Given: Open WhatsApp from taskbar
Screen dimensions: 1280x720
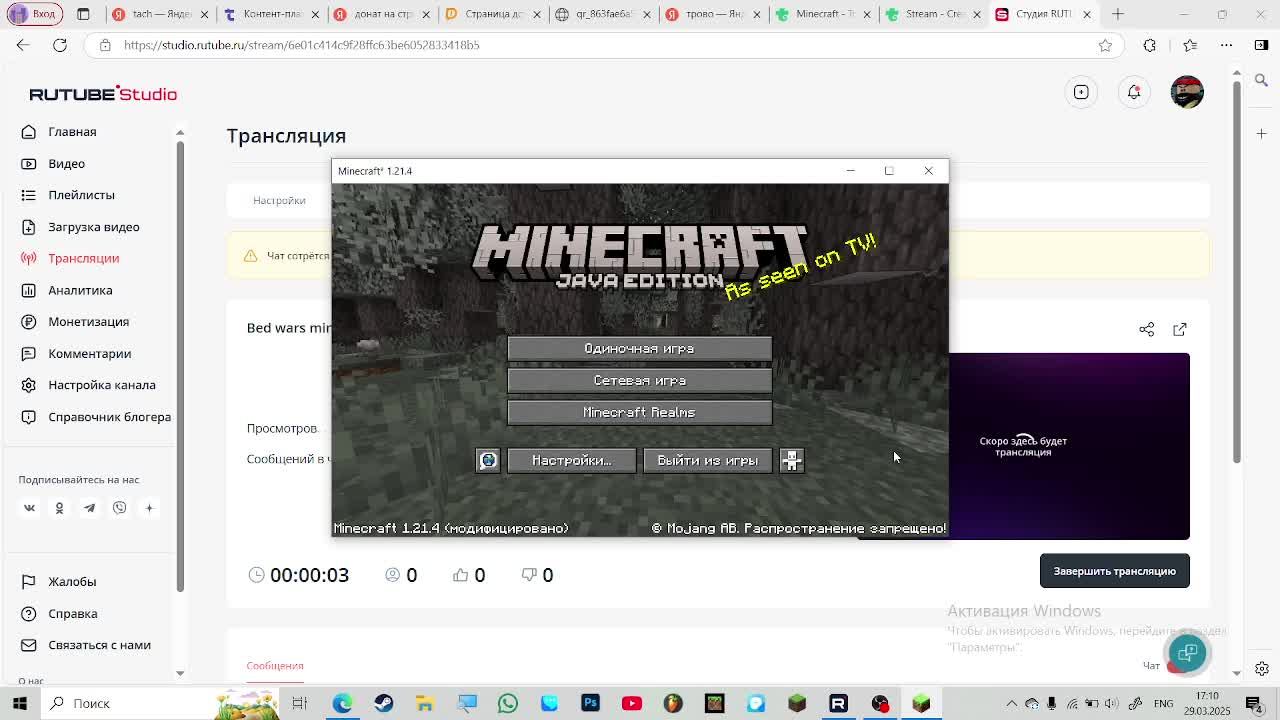Looking at the screenshot, I should (x=508, y=703).
